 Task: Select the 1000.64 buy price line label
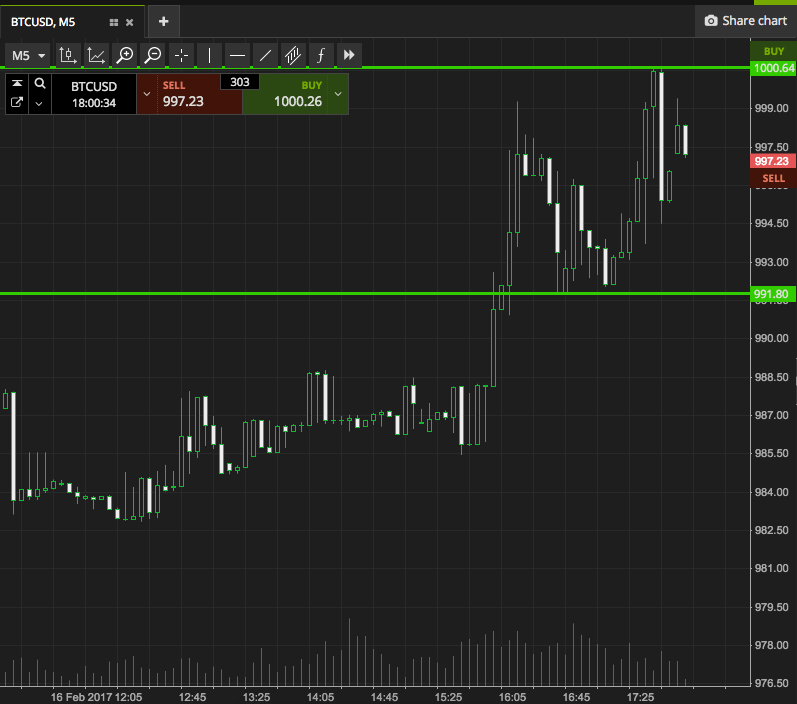774,68
